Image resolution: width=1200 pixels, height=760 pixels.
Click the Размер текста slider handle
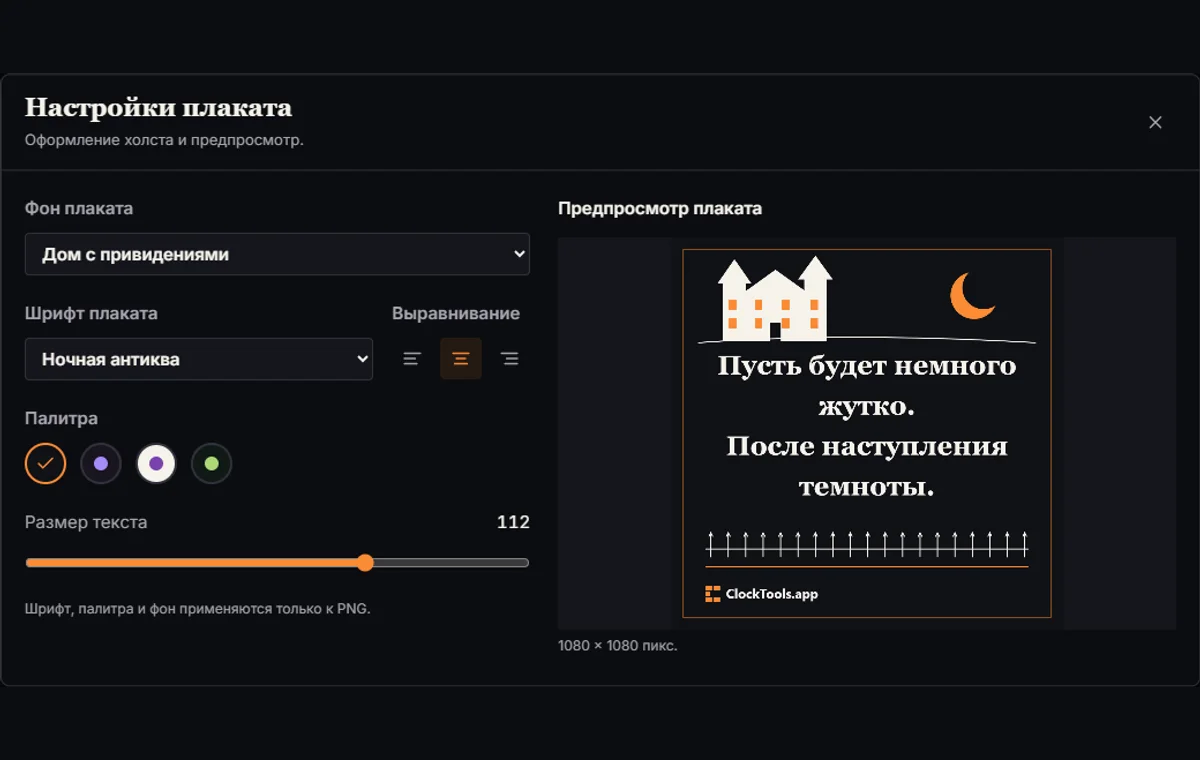pyautogui.click(x=365, y=563)
